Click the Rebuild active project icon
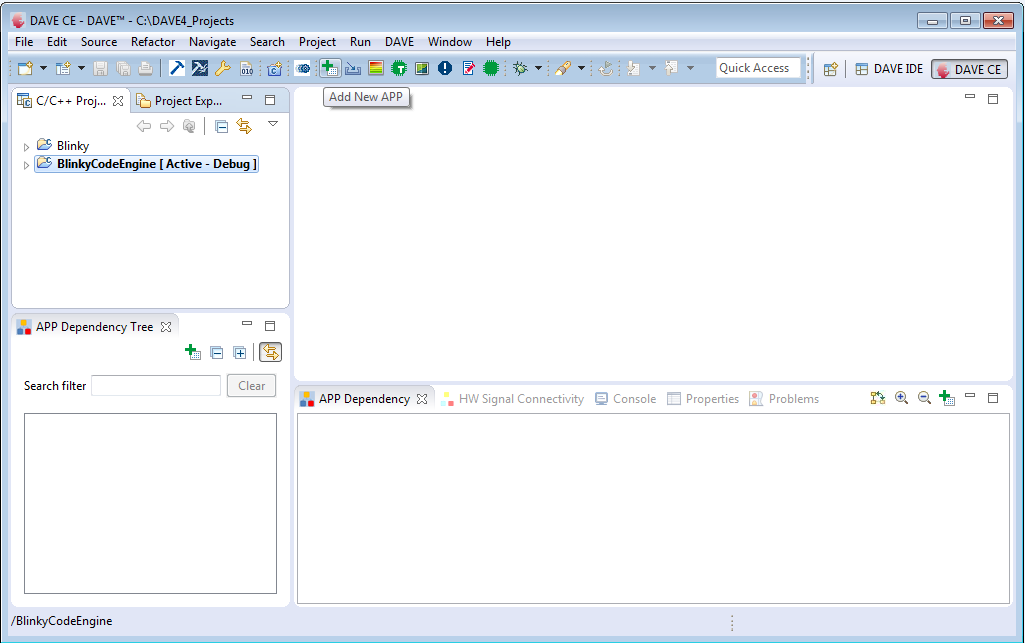The width and height of the screenshot is (1025, 644). (199, 68)
